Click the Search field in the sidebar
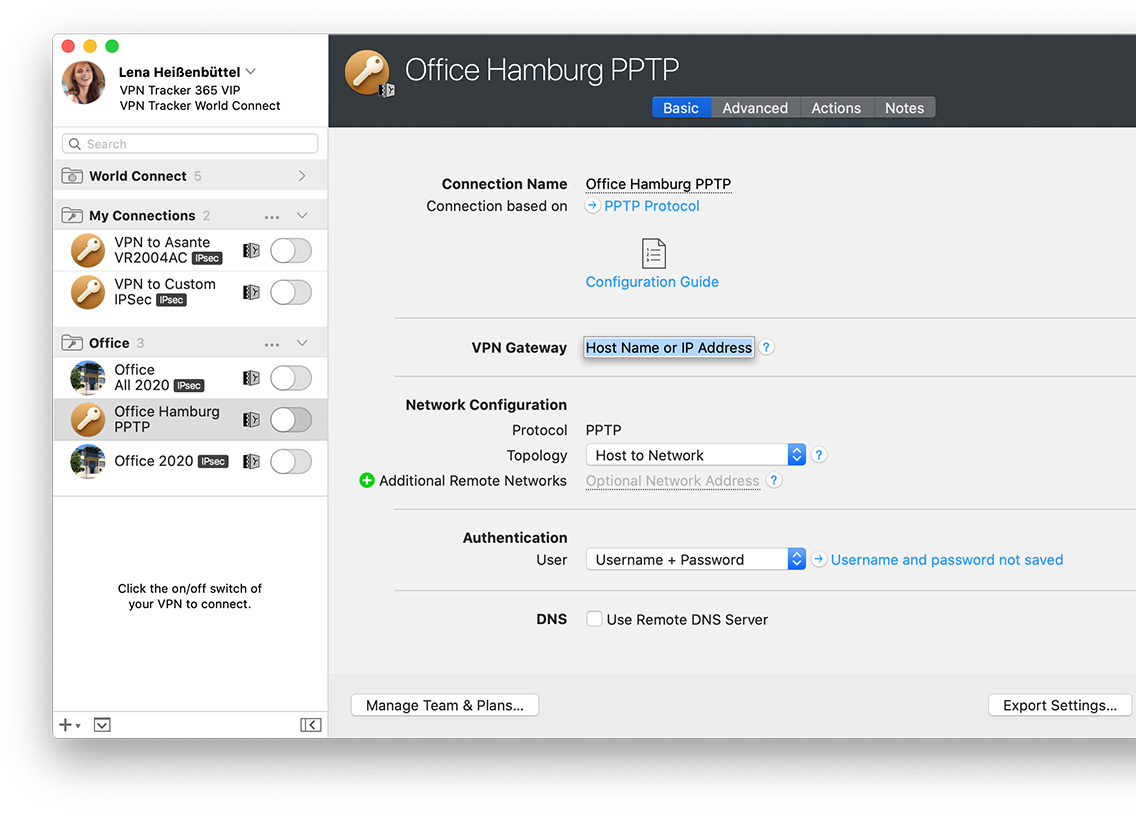1136x820 pixels. pyautogui.click(x=190, y=144)
